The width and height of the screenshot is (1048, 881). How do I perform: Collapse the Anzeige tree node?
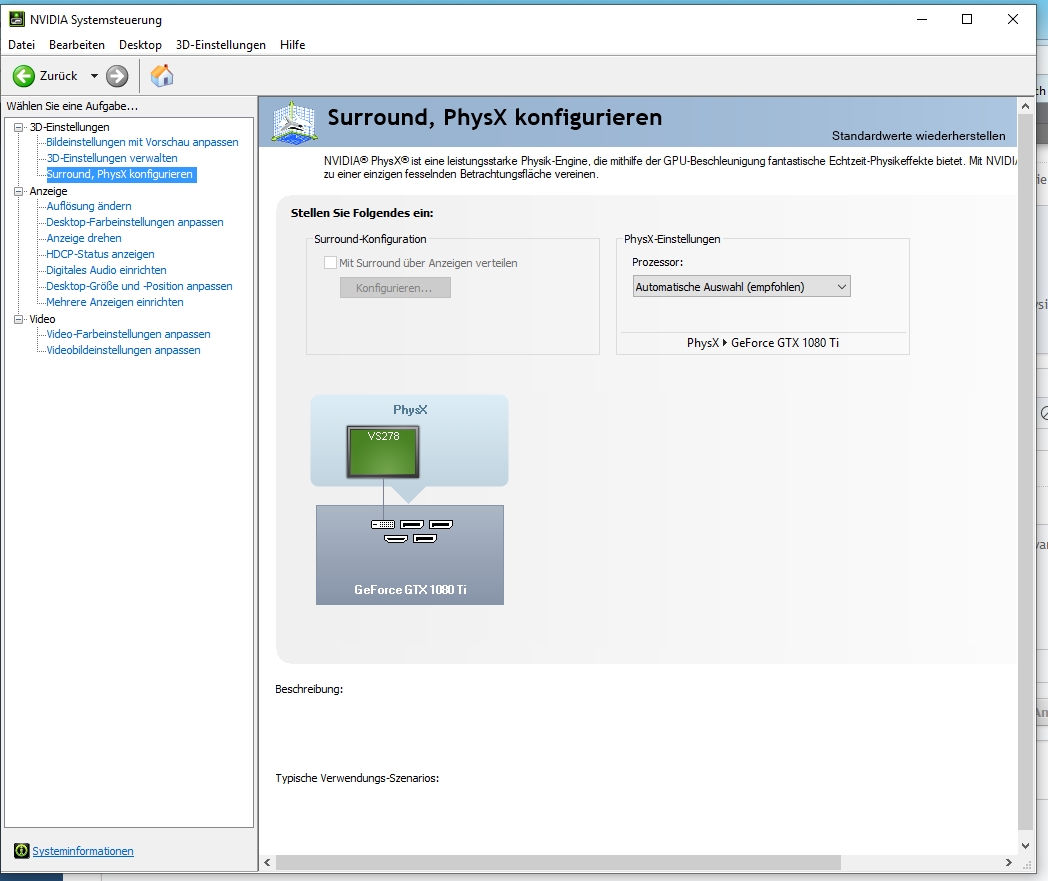pyautogui.click(x=19, y=191)
